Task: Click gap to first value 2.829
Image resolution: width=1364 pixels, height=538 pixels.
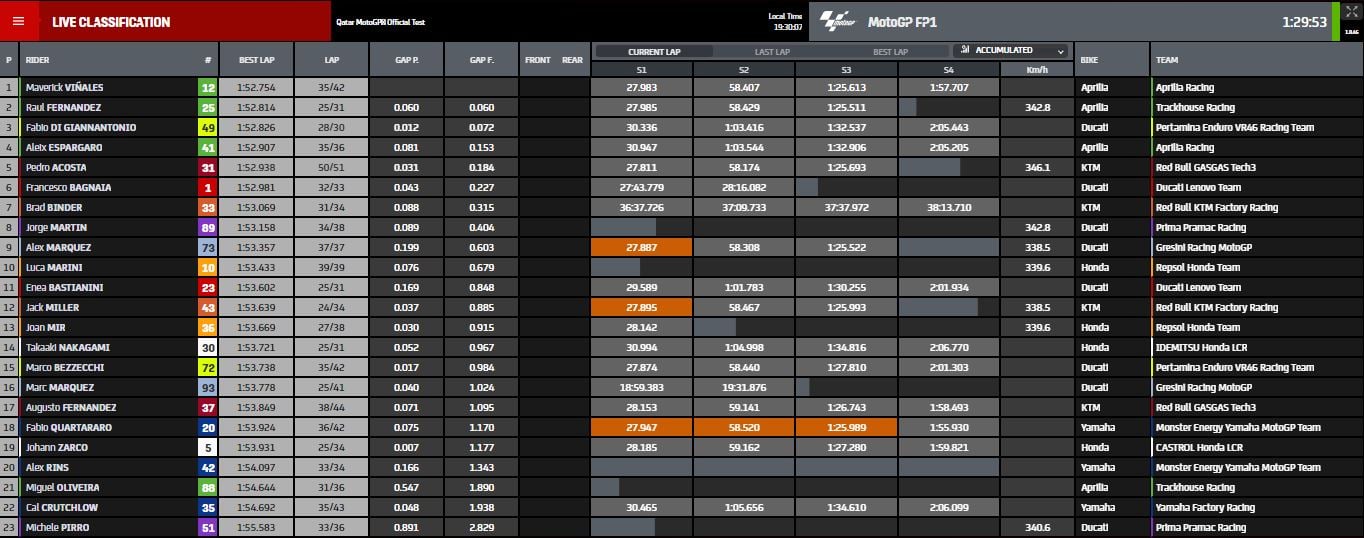Action: pos(481,527)
